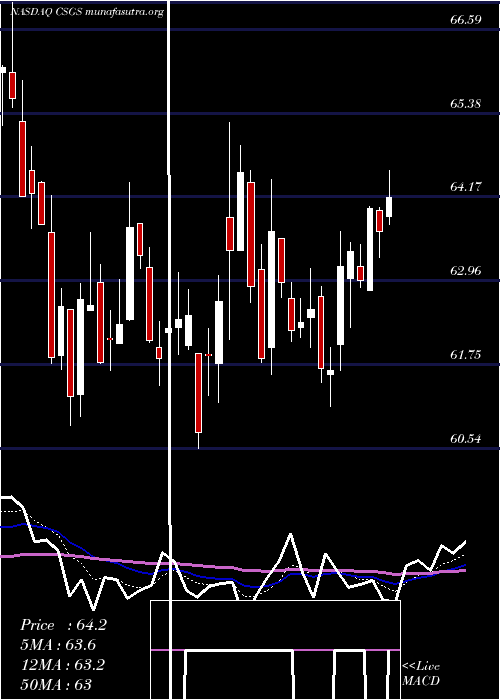Click the 'Price : 64.2' readout
Screen dimensions: 500x700
tap(63, 625)
